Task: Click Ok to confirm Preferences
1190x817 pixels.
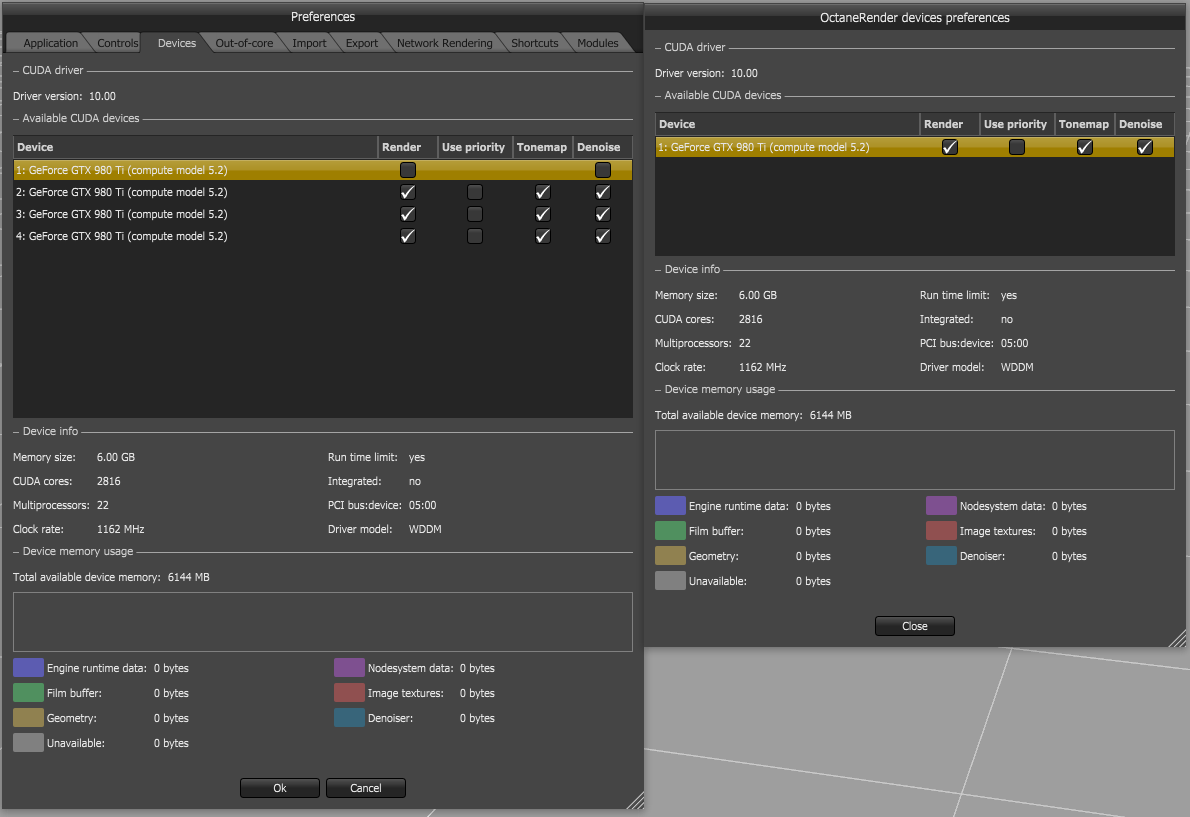Action: tap(279, 788)
